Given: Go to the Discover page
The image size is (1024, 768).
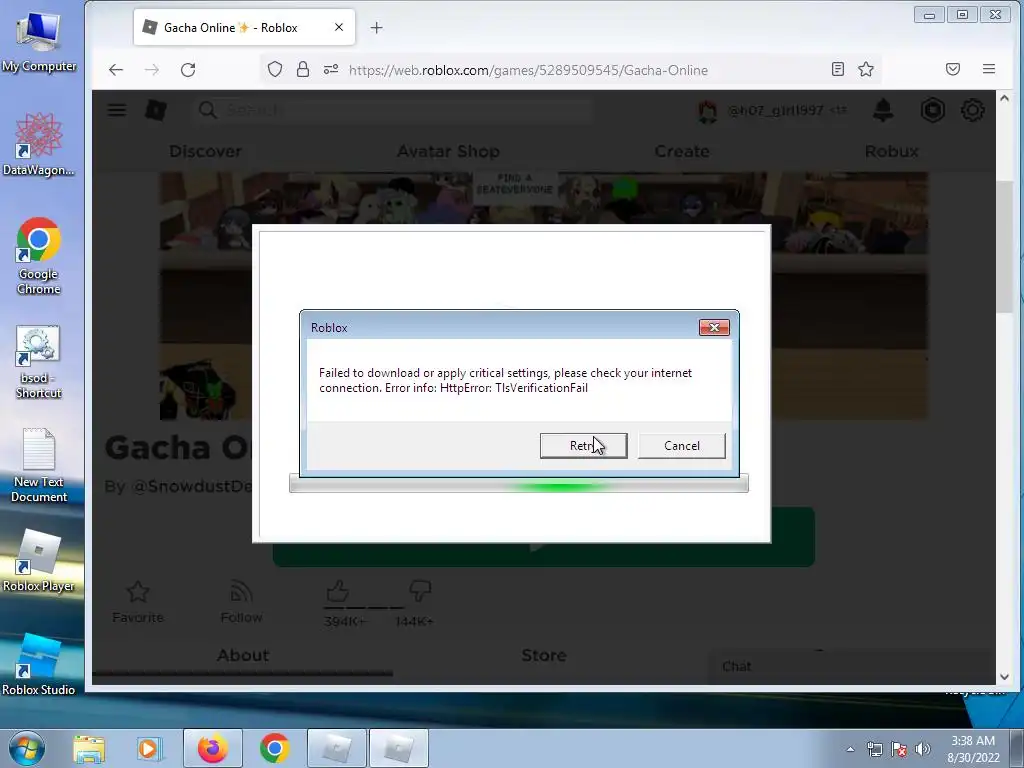Looking at the screenshot, I should [205, 151].
